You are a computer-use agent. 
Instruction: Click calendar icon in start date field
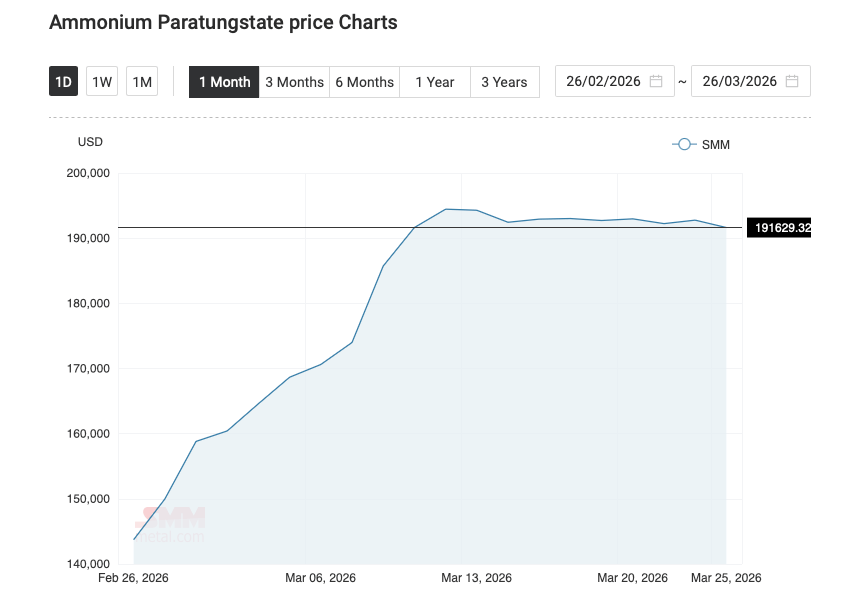[x=656, y=82]
